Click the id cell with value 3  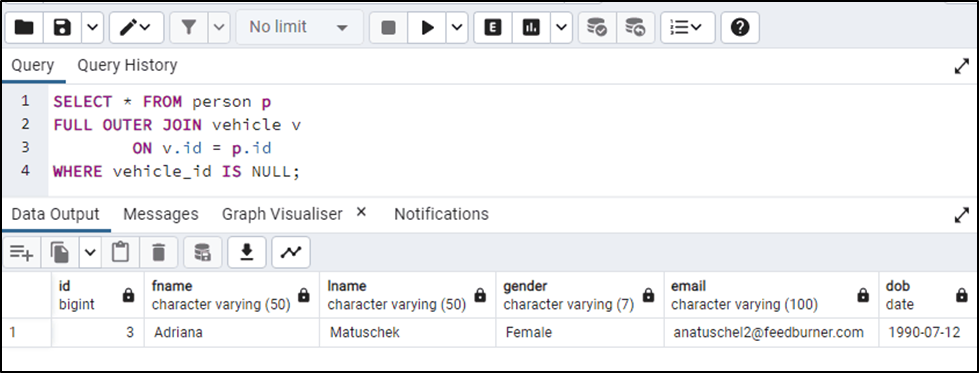[x=97, y=332]
